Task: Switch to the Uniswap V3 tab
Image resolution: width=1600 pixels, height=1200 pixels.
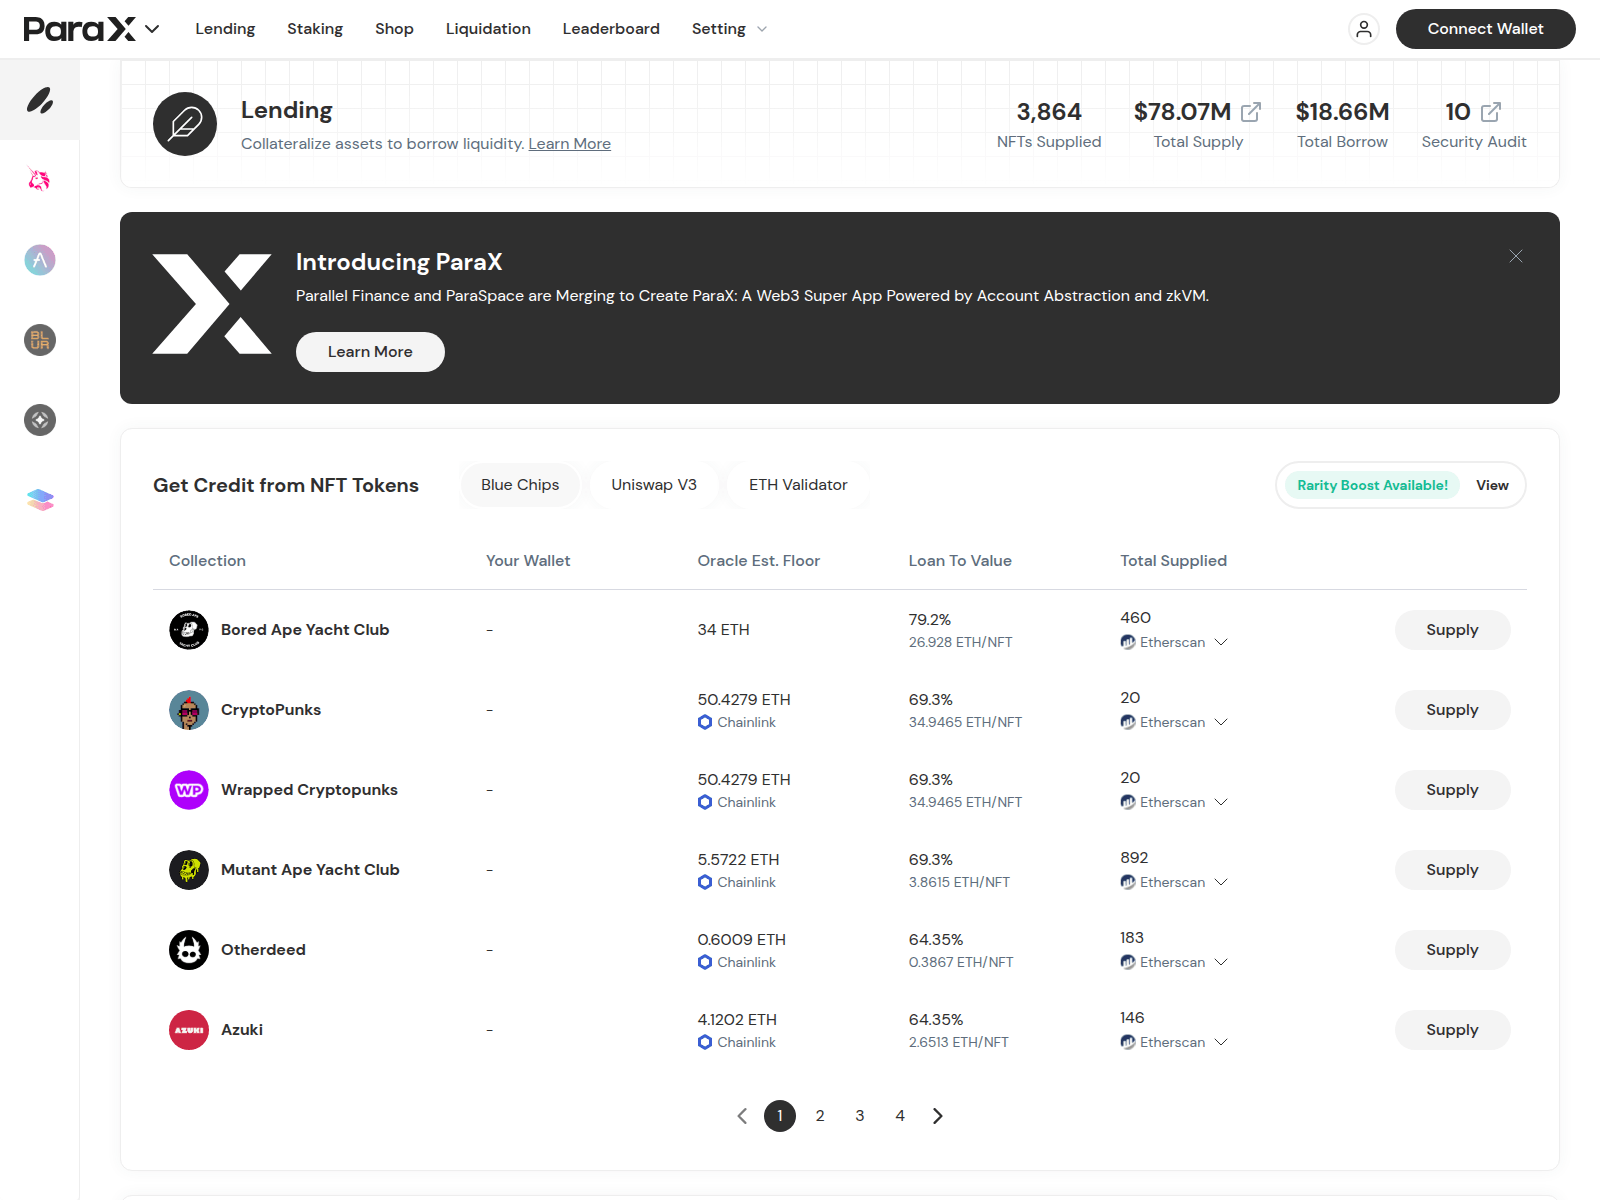Action: point(654,485)
